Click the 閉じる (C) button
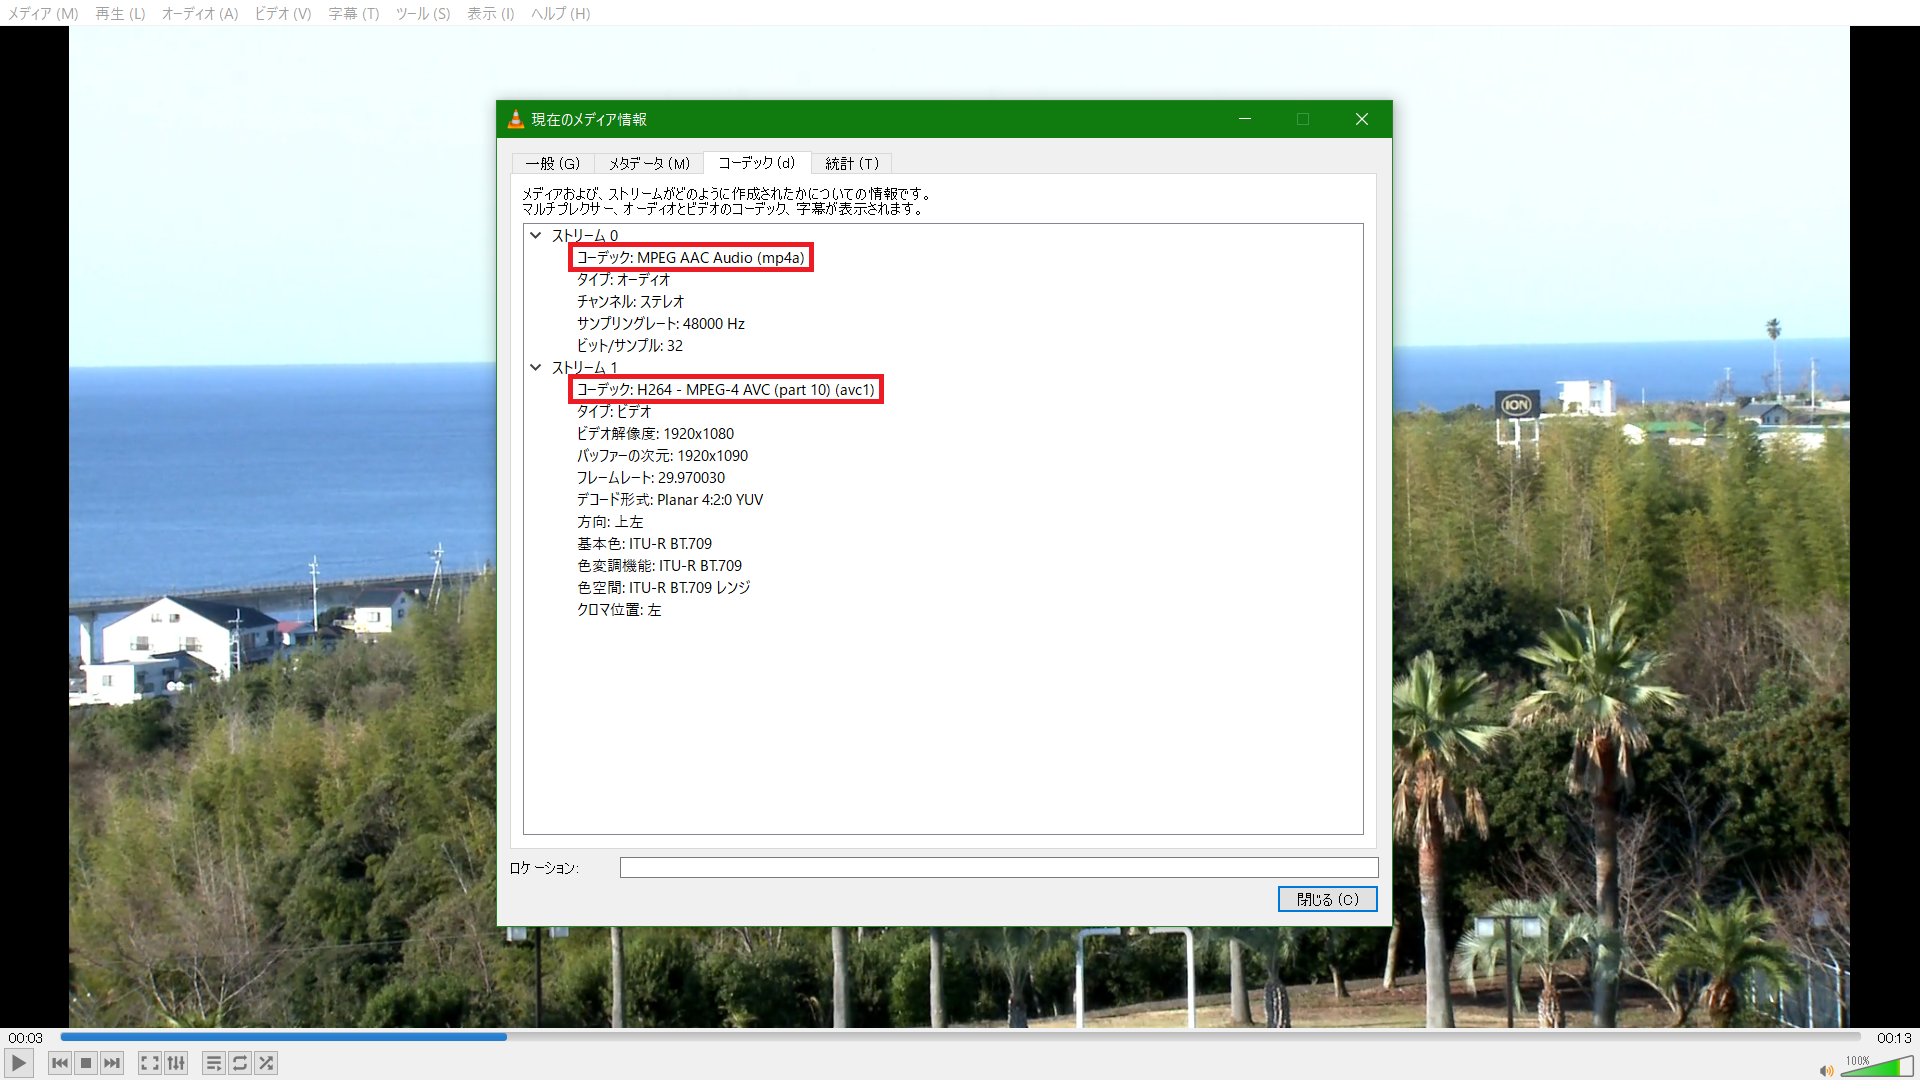 tap(1327, 899)
